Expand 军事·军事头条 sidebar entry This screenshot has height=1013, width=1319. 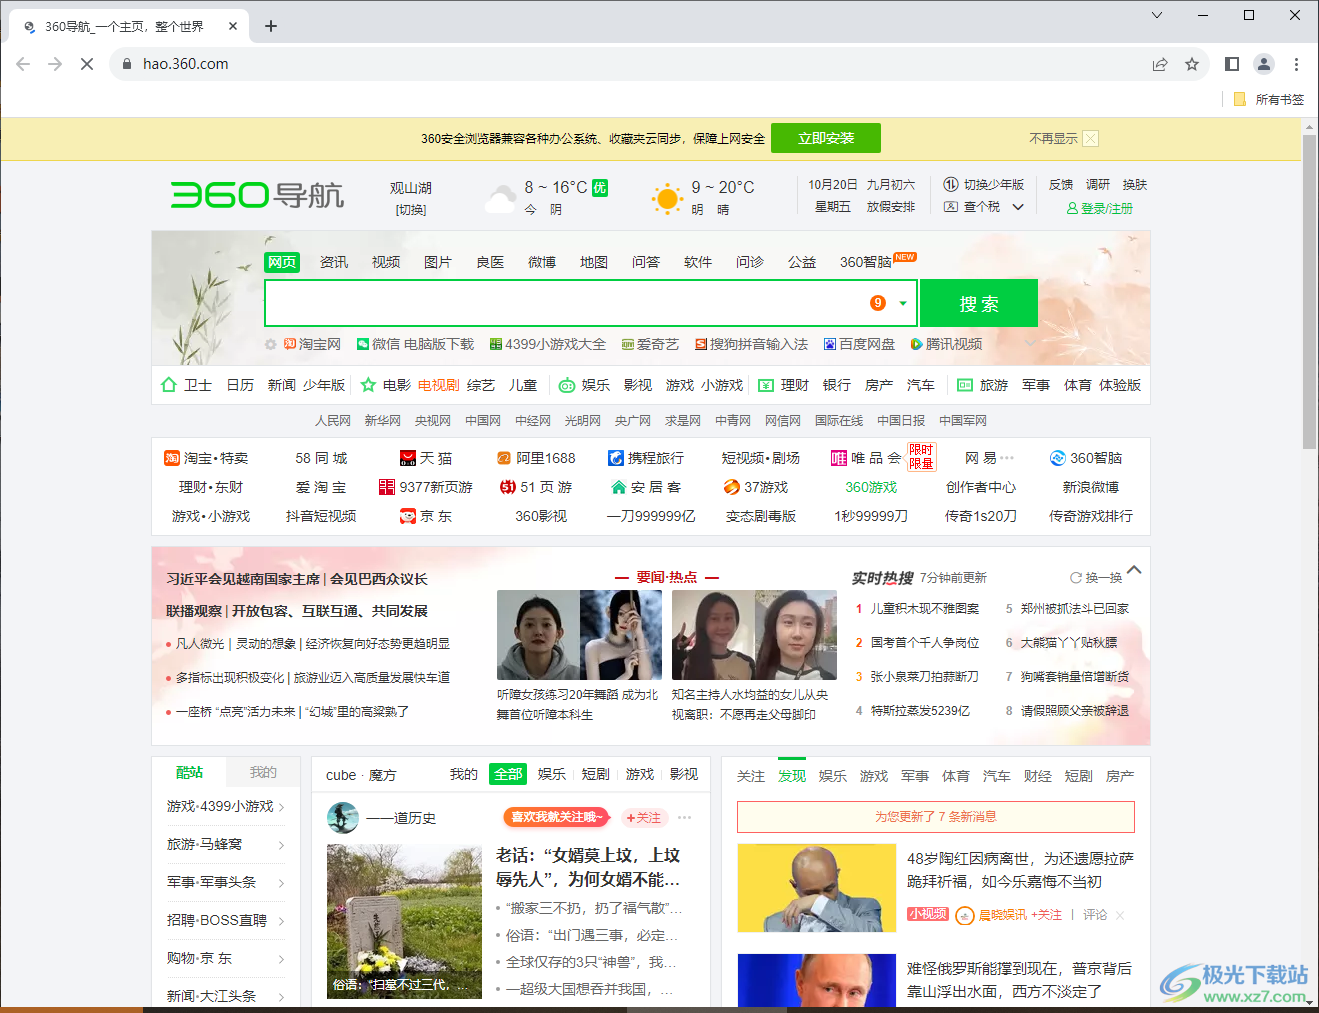click(281, 883)
